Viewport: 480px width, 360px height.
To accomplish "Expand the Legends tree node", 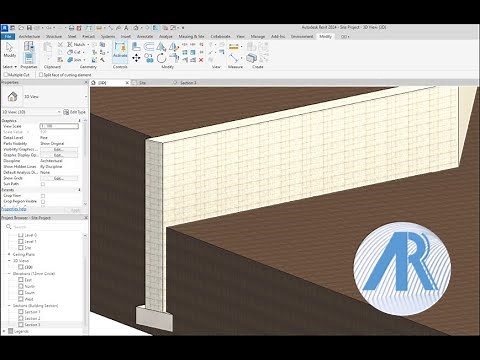I will pyautogui.click(x=4, y=331).
